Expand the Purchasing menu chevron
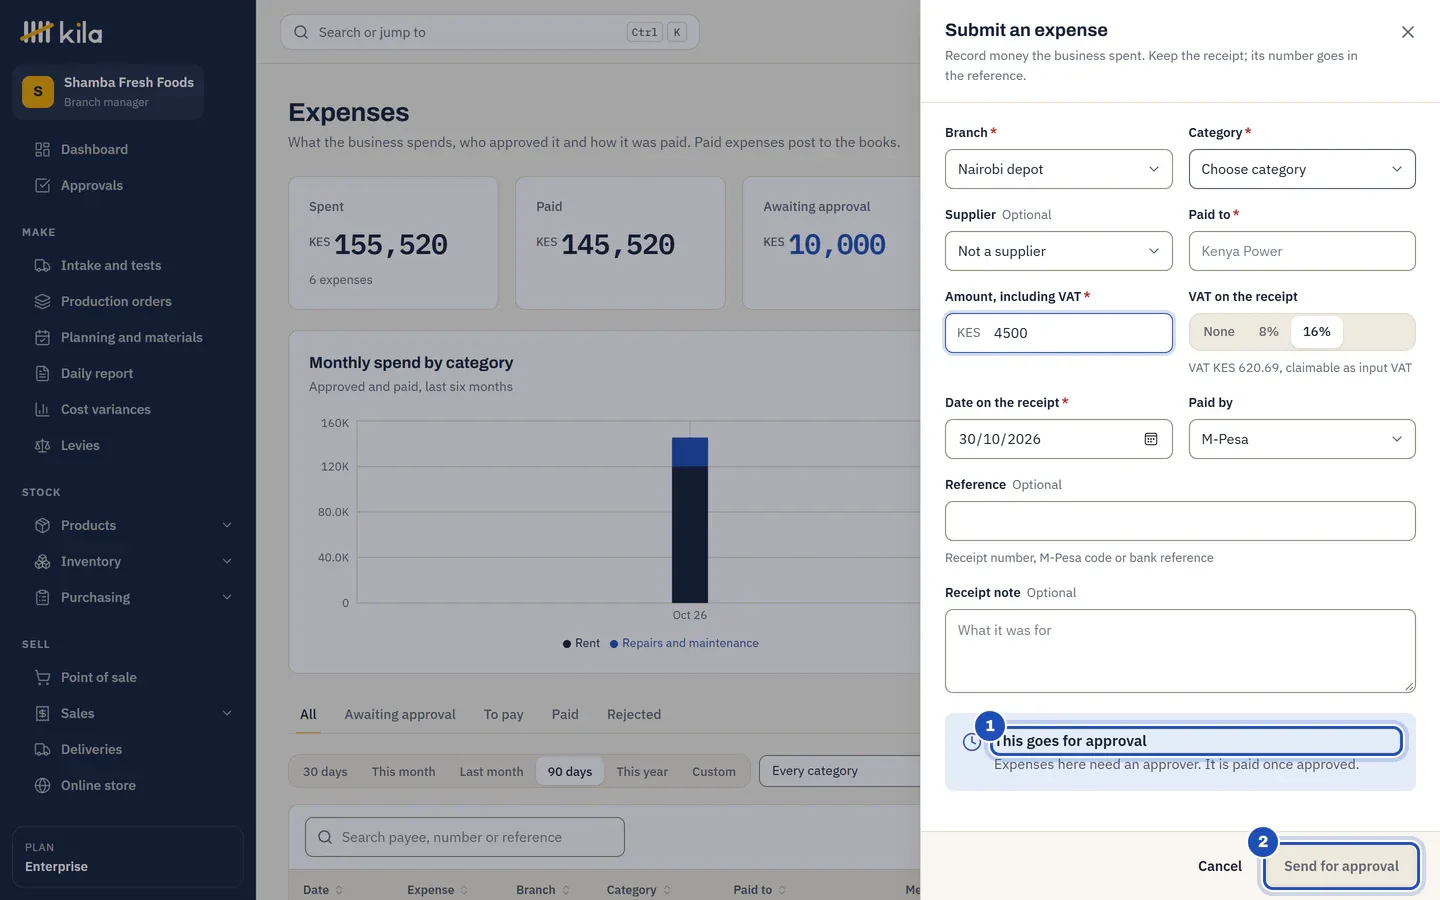 tap(227, 597)
